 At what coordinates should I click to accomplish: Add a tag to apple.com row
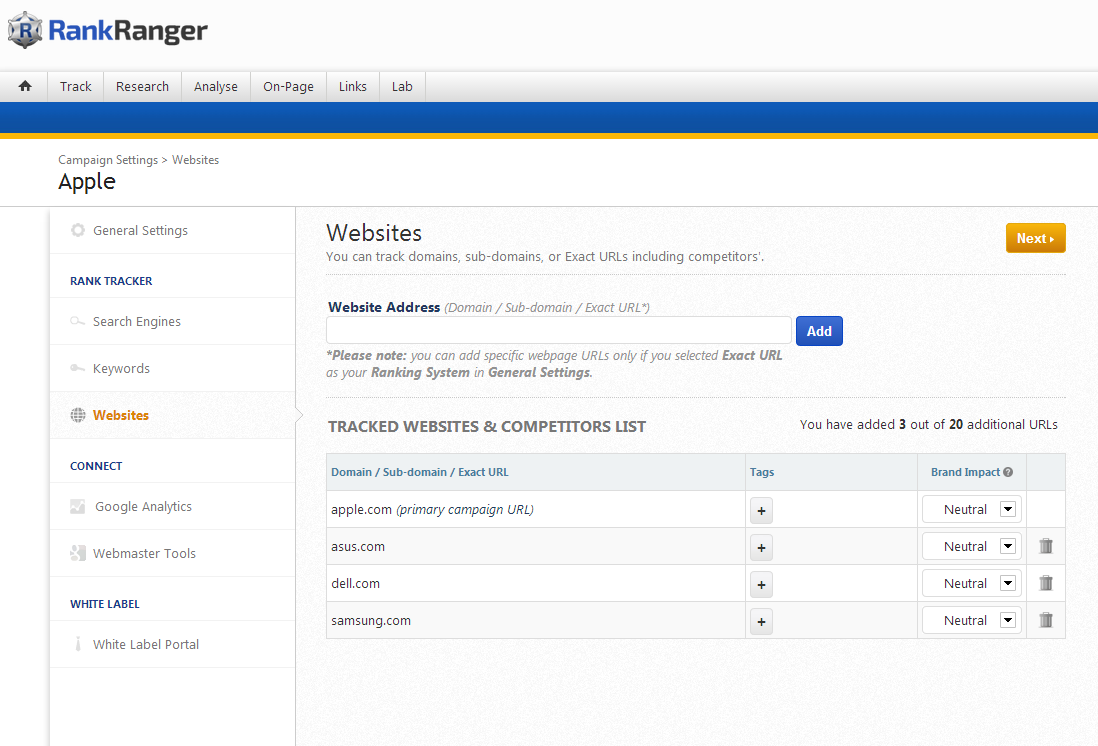click(761, 511)
